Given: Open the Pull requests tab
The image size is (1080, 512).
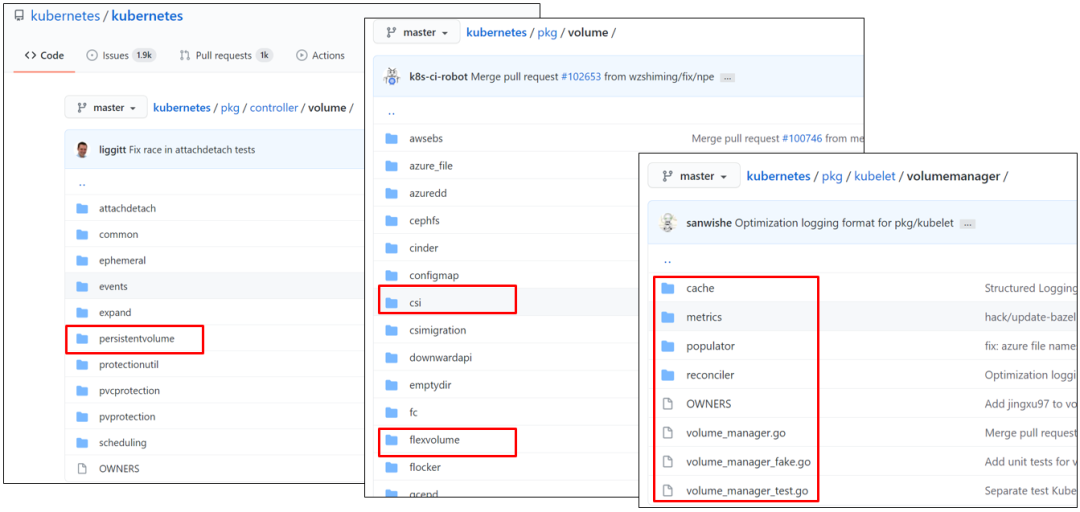Looking at the screenshot, I should 226,56.
